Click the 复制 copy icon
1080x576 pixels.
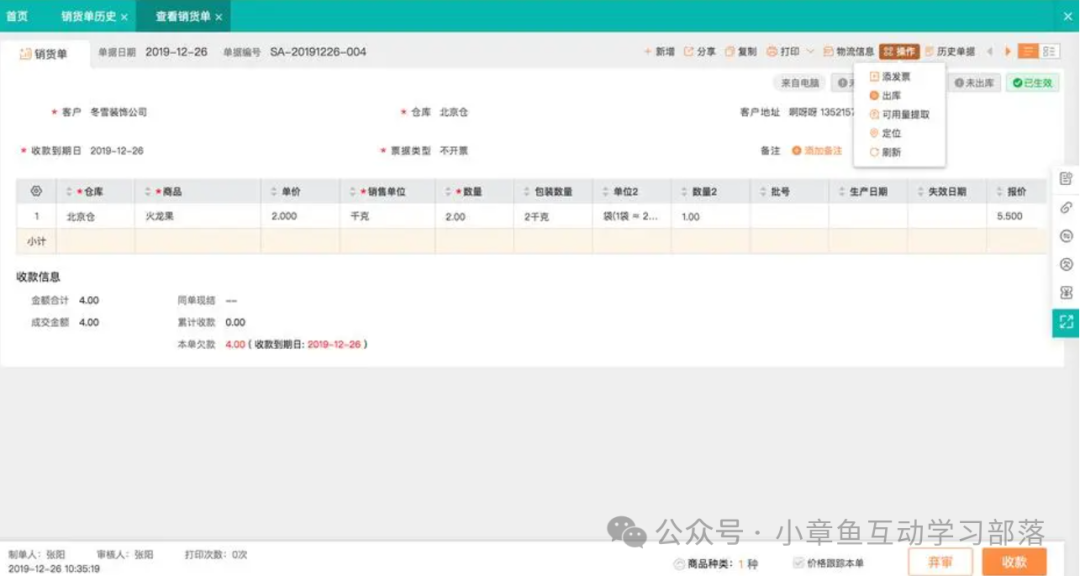(730, 52)
